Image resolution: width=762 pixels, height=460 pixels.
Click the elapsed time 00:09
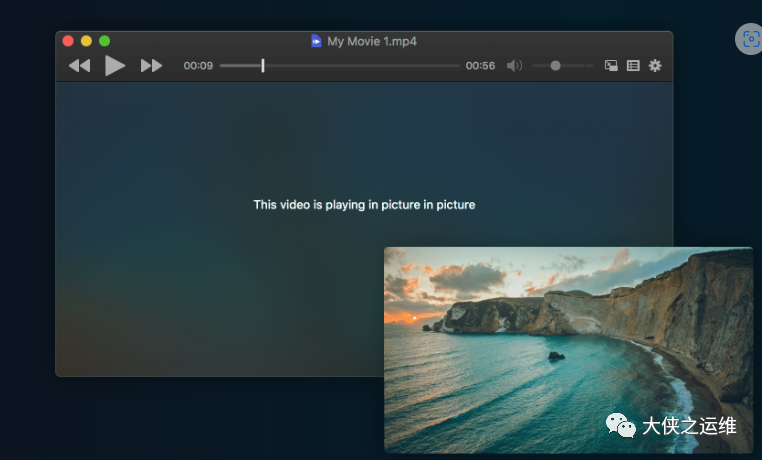(198, 66)
